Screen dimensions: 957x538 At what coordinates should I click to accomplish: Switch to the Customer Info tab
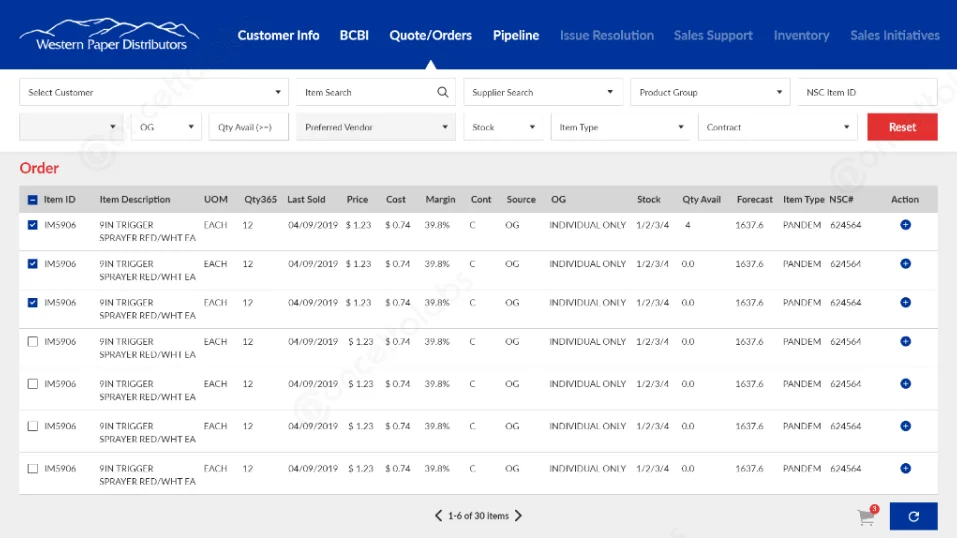pyautogui.click(x=278, y=35)
